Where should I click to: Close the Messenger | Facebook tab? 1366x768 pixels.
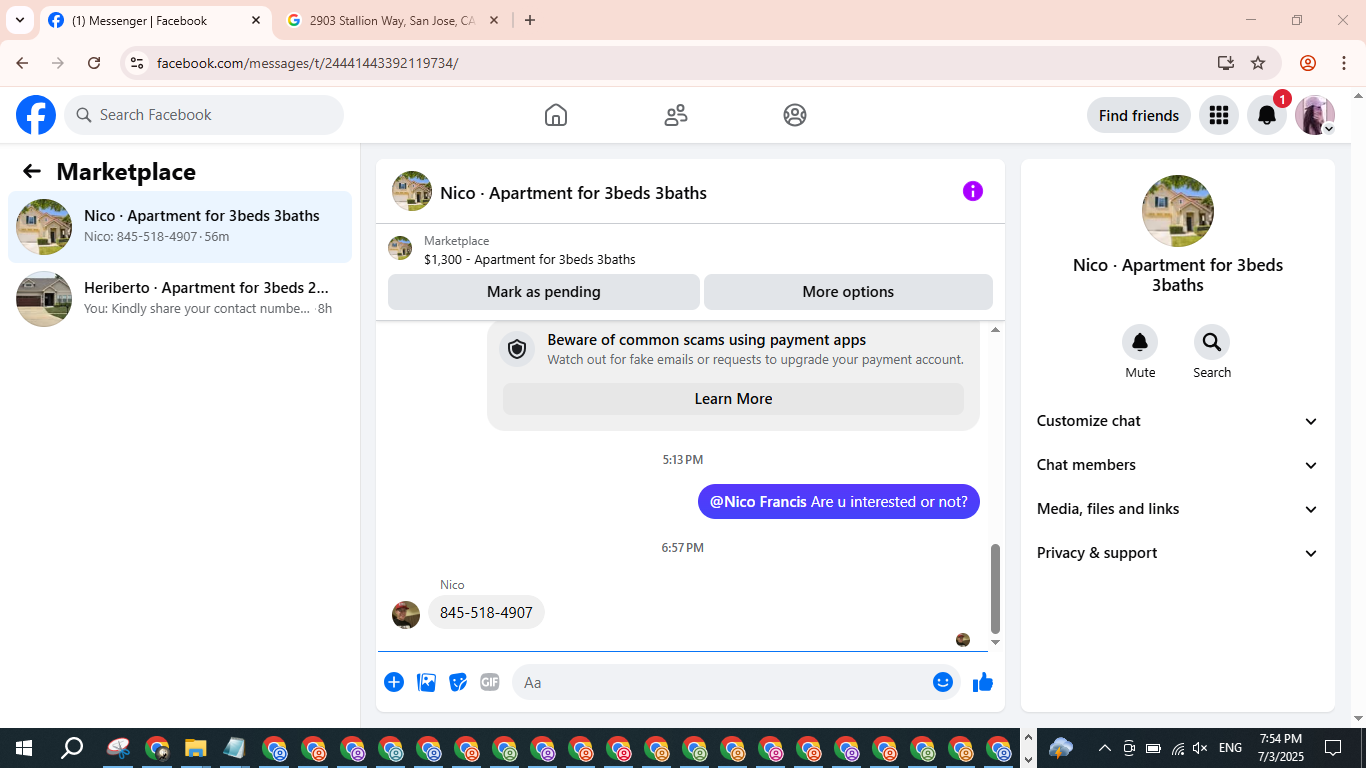point(255,20)
